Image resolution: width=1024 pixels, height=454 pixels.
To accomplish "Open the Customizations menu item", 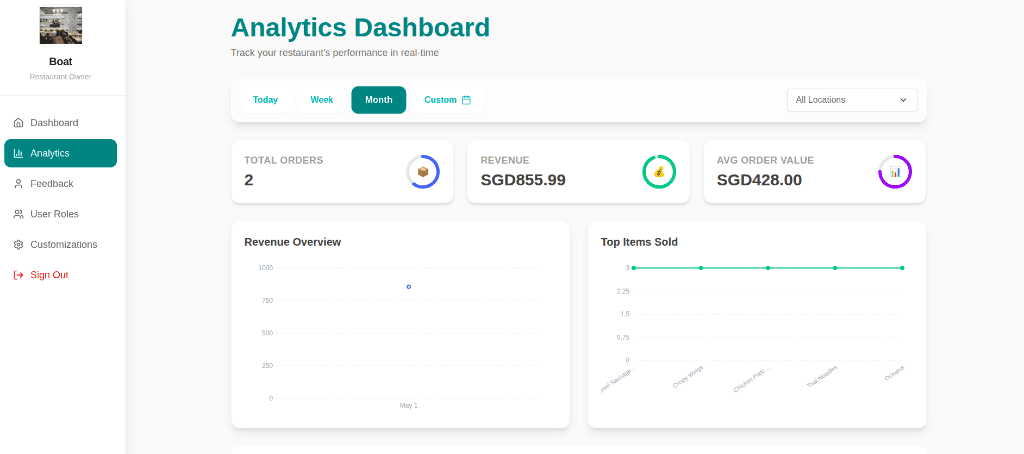I will tap(61, 244).
